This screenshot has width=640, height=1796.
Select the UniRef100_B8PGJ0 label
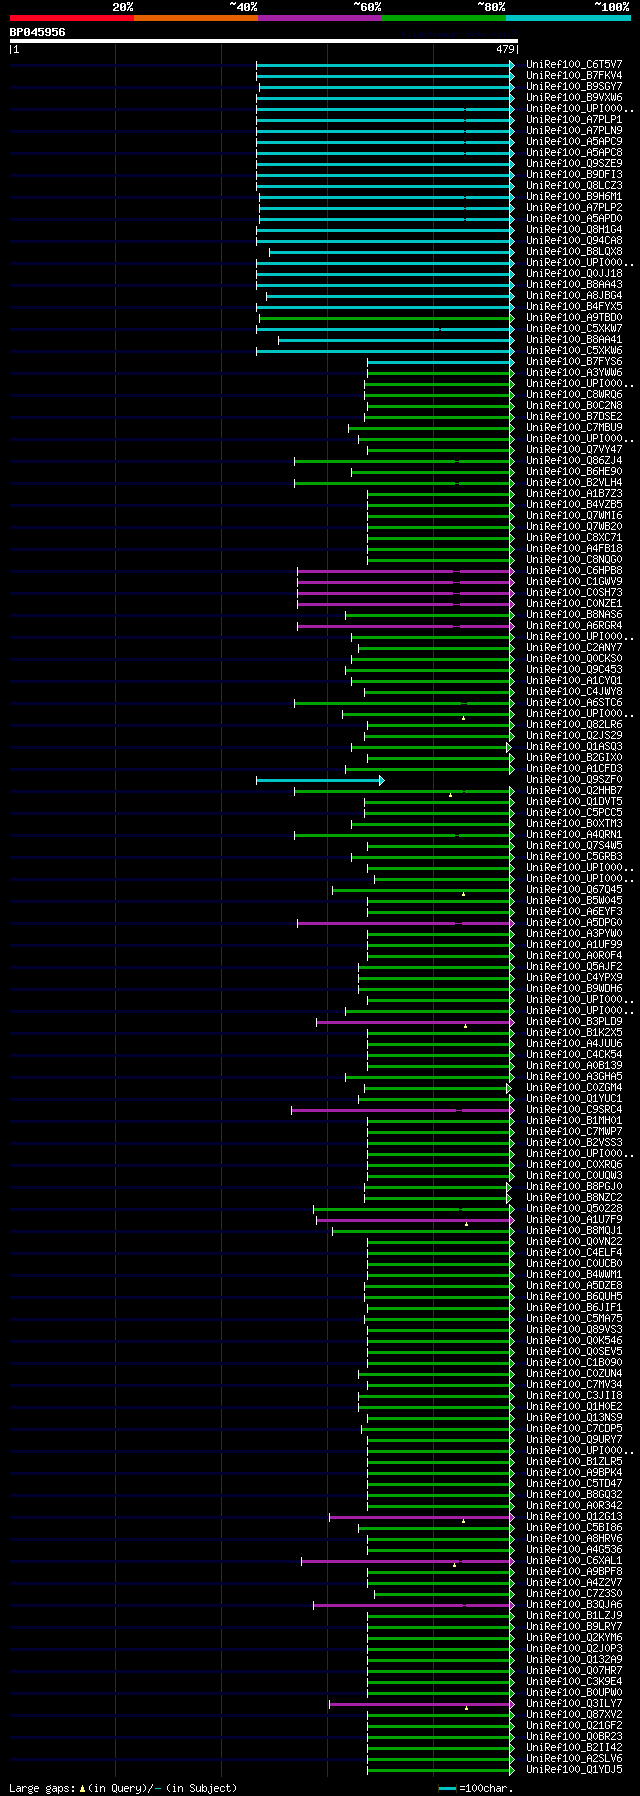pyautogui.click(x=574, y=1187)
